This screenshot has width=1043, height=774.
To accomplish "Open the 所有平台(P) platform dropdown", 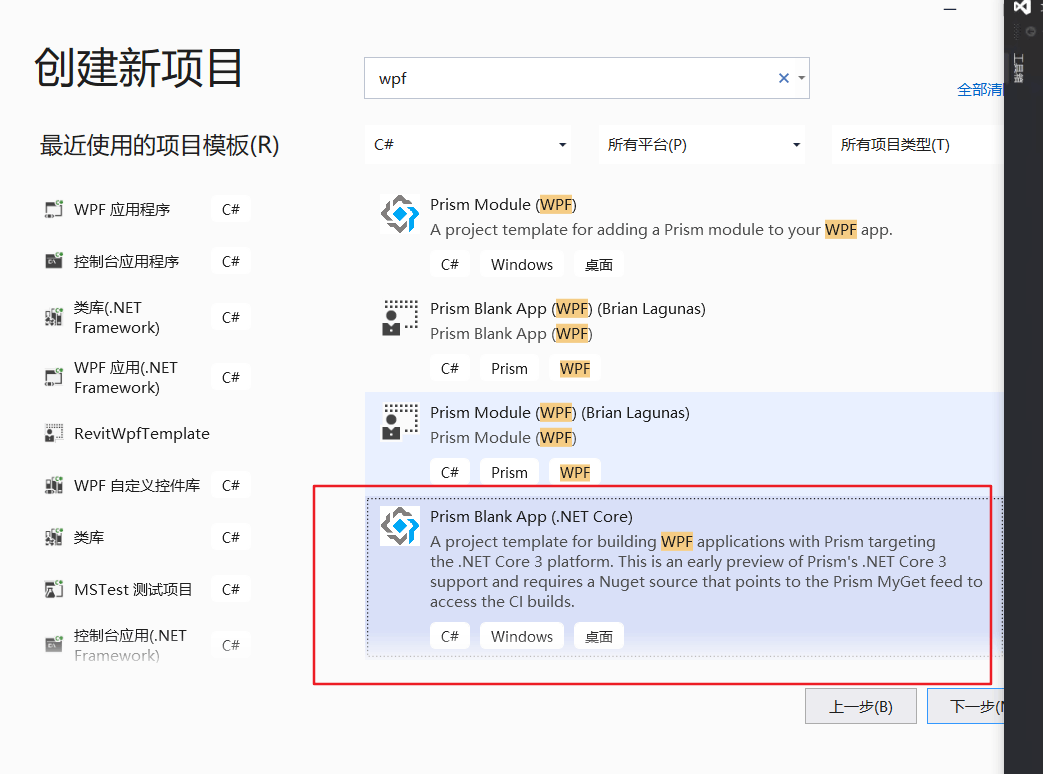I will (702, 144).
